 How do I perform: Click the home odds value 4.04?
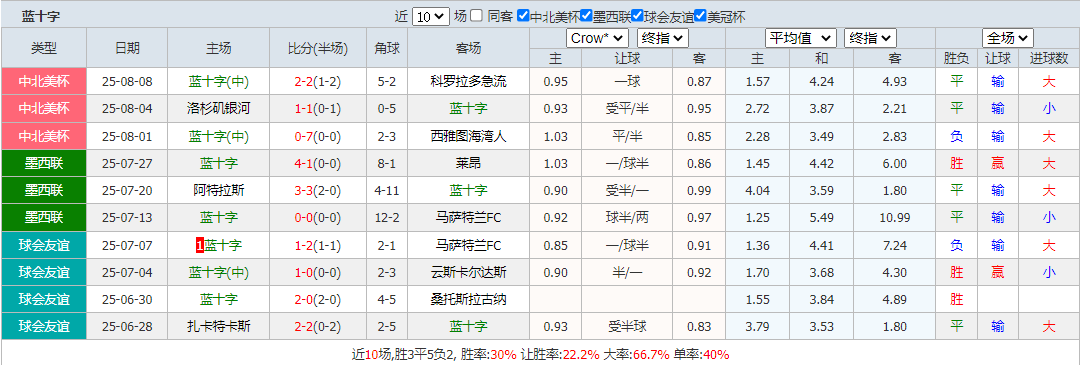(758, 190)
